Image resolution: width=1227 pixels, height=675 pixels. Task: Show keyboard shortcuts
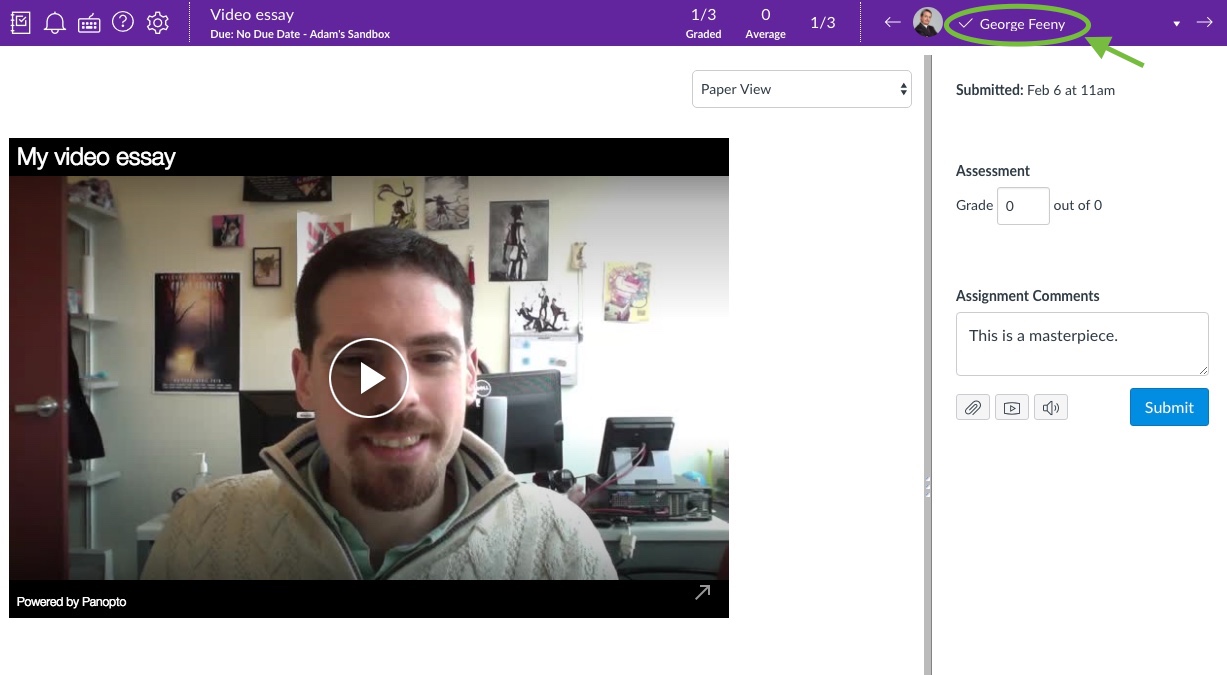point(89,23)
